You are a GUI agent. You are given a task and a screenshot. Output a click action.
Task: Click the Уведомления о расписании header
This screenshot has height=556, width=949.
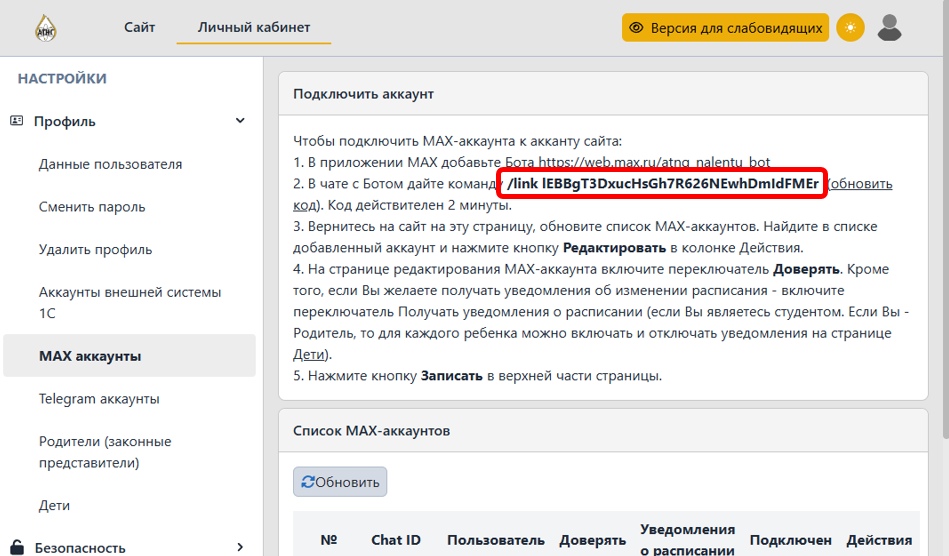pos(688,540)
